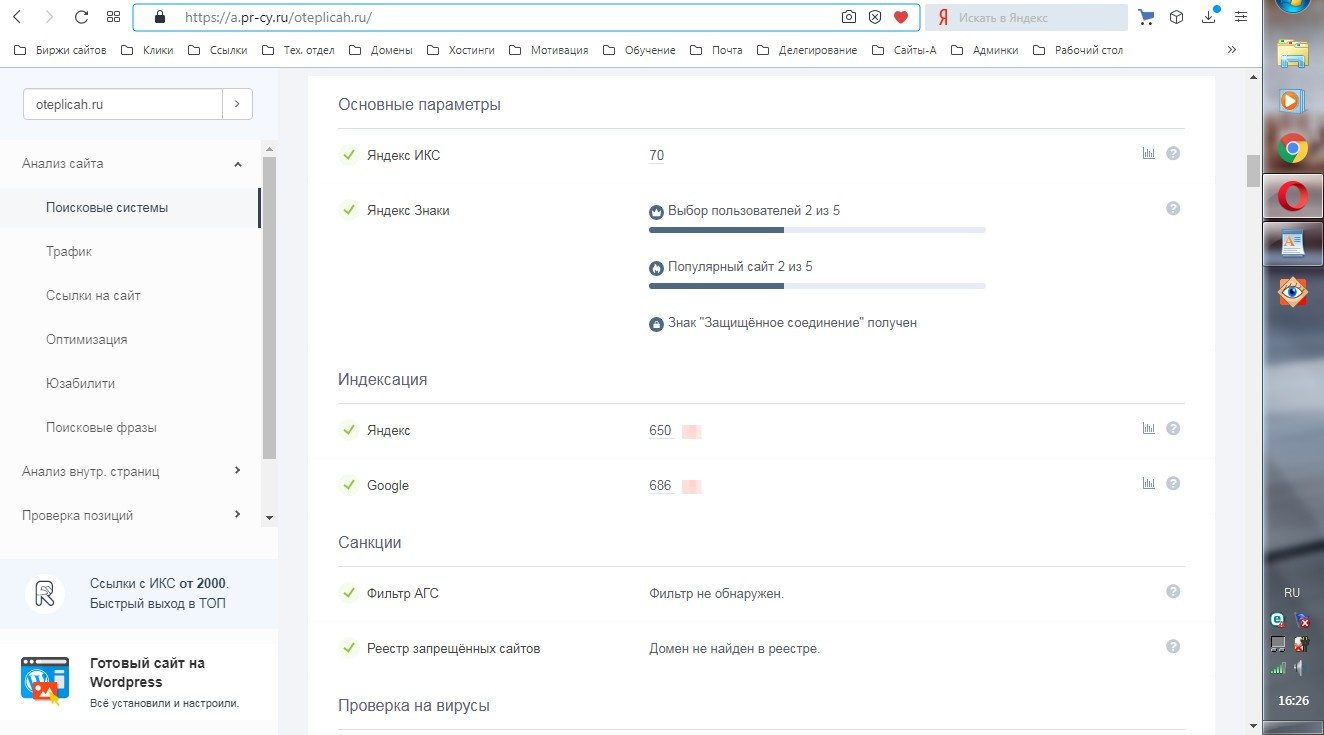Screen dimensions: 1324x735
Task: Click the Opera icon in taskbar
Action: (1293, 197)
